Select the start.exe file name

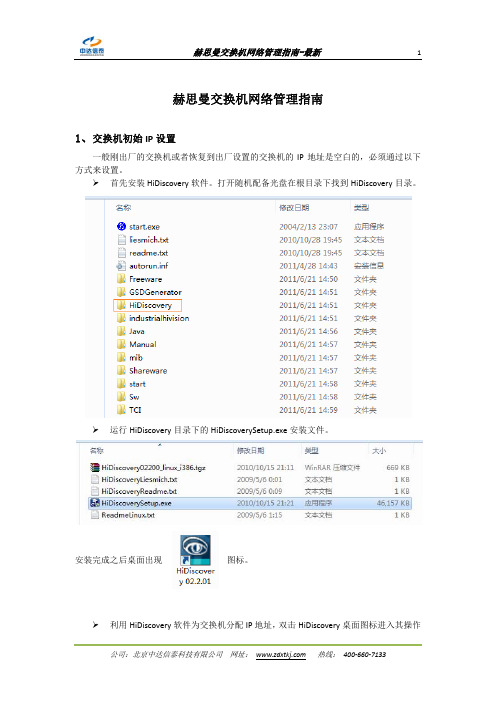pyautogui.click(x=144, y=227)
